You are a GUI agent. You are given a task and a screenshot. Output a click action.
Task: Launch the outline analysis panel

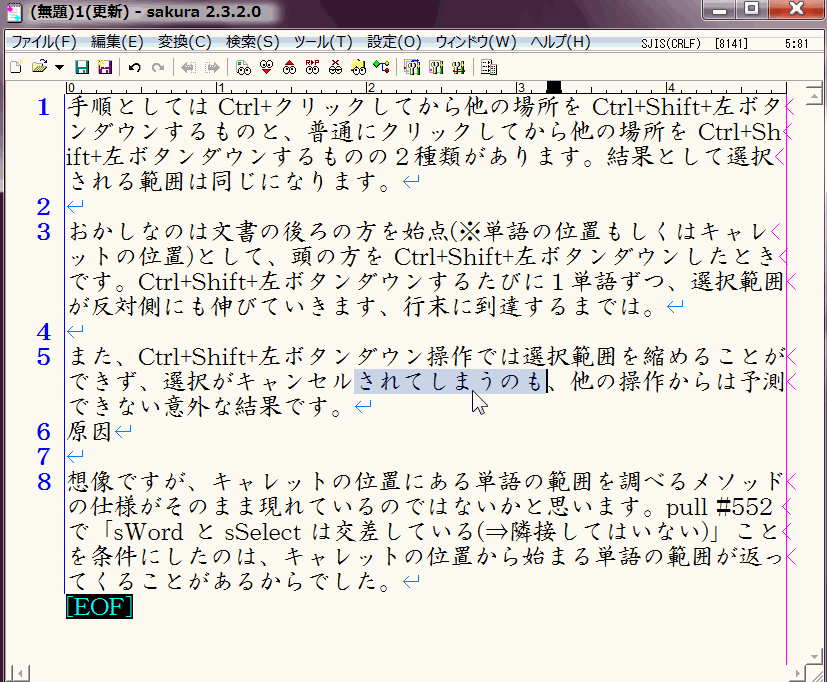point(488,67)
